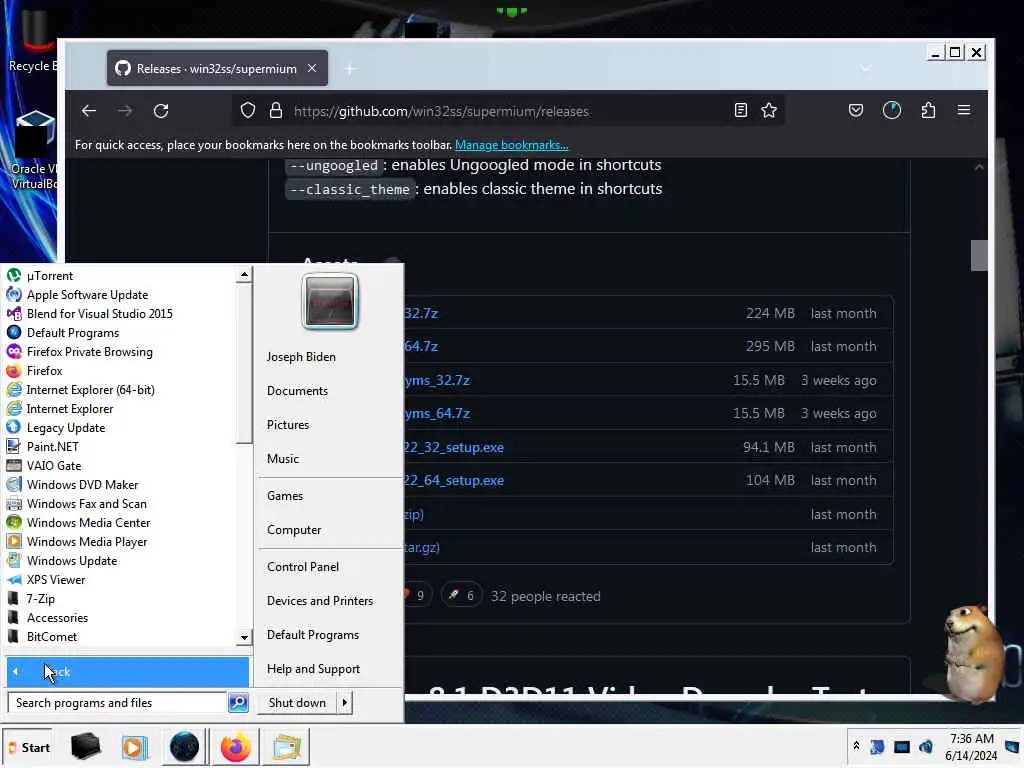Viewport: 1024px width, 768px height.
Task: Open Default Programs in the right pane
Action: [313, 635]
